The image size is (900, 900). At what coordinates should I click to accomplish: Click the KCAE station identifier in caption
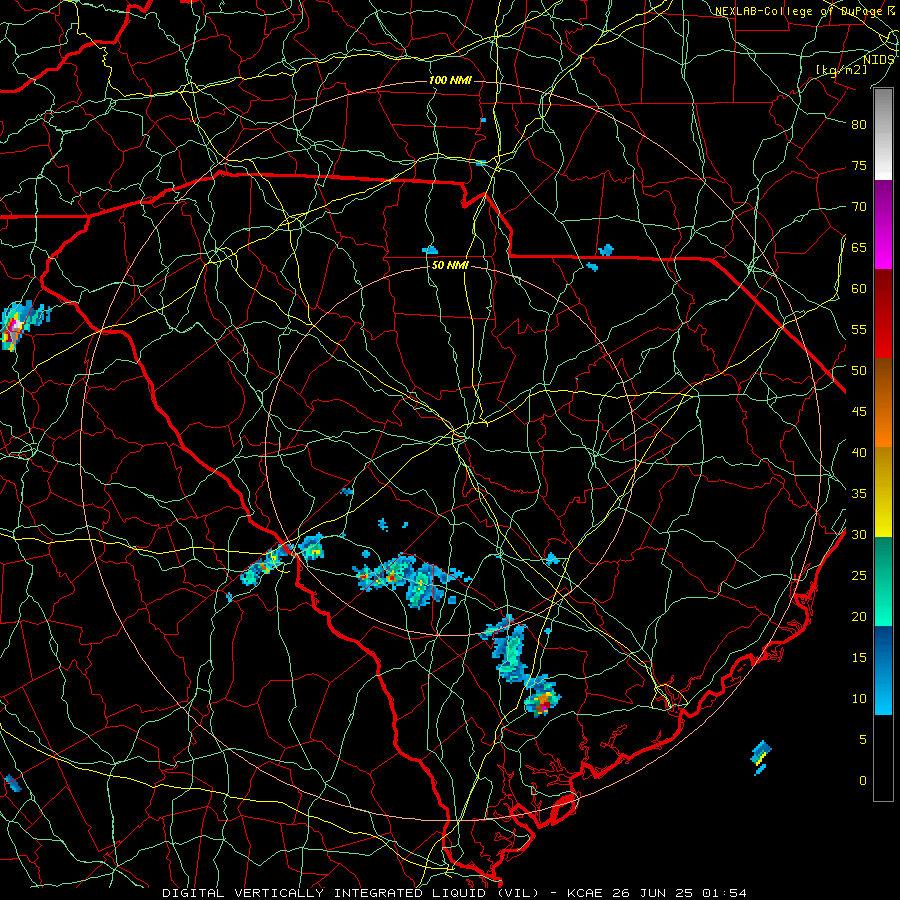pos(585,893)
